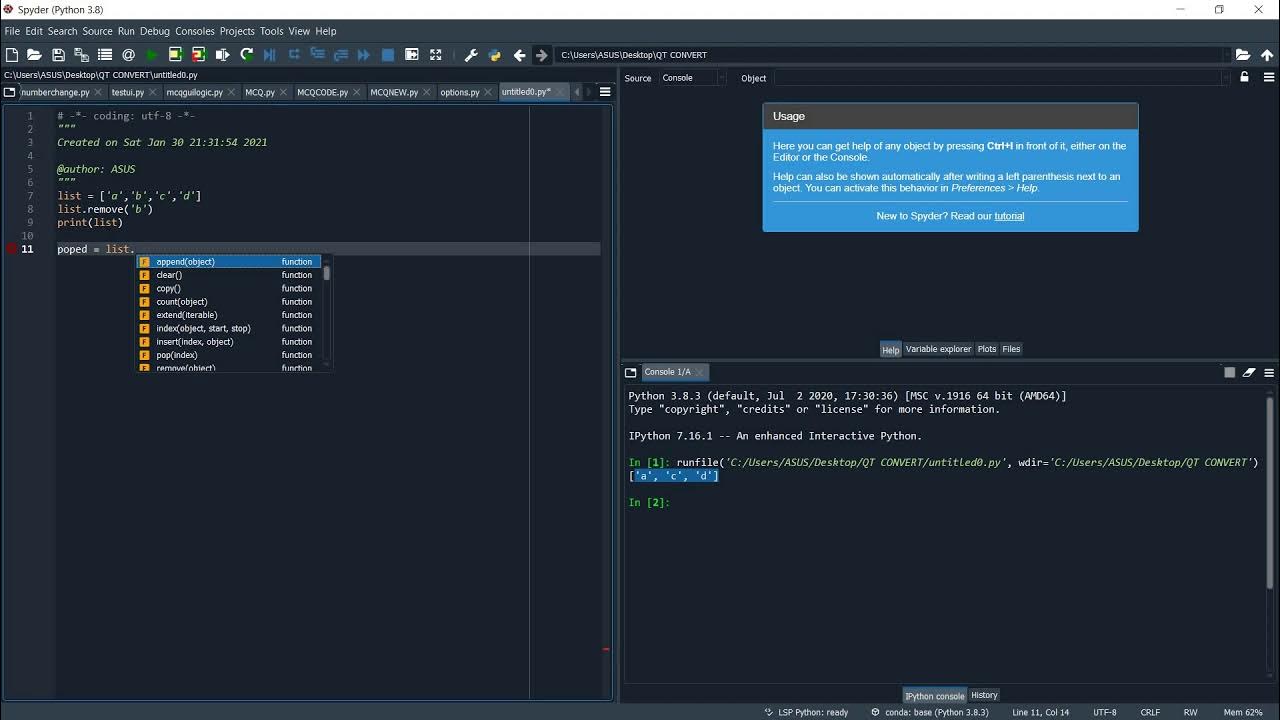Select the Plots pane tab
Screen dimensions: 1280x720
click(987, 349)
